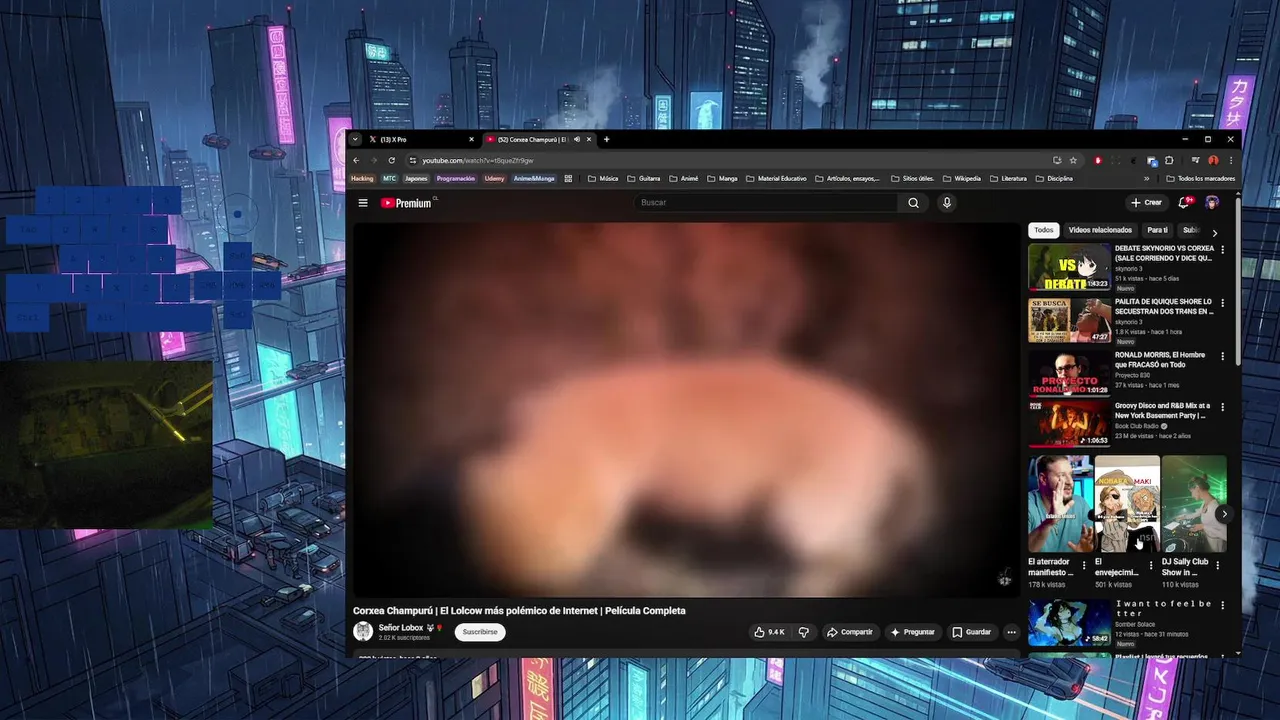Click the search magnifier button

(913, 203)
